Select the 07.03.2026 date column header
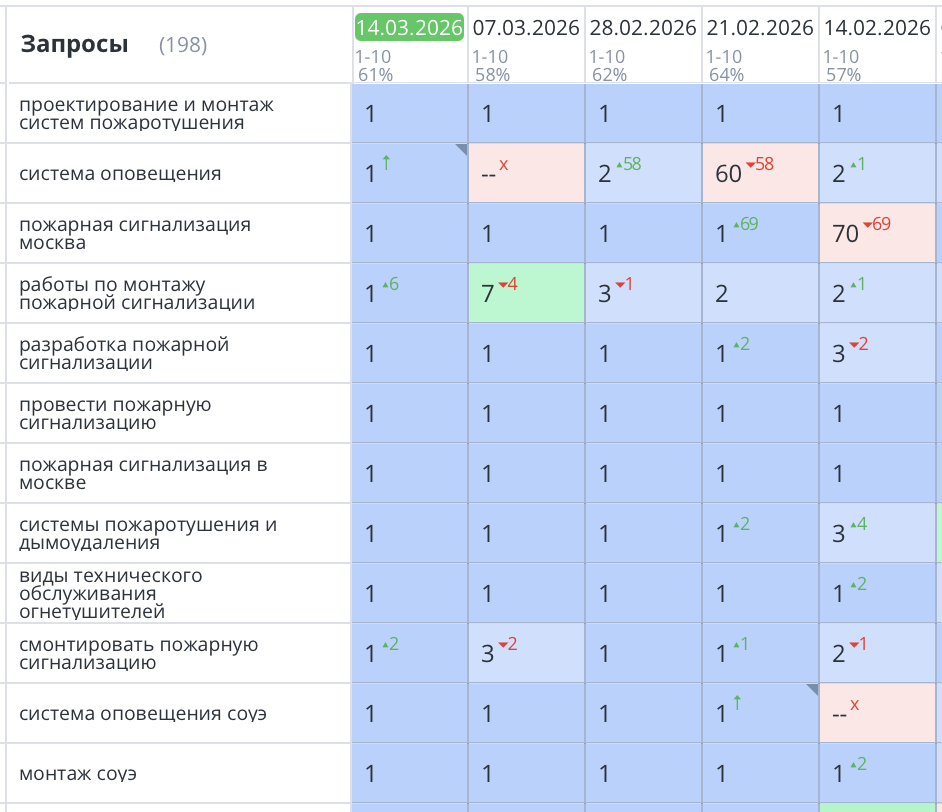 click(x=526, y=27)
